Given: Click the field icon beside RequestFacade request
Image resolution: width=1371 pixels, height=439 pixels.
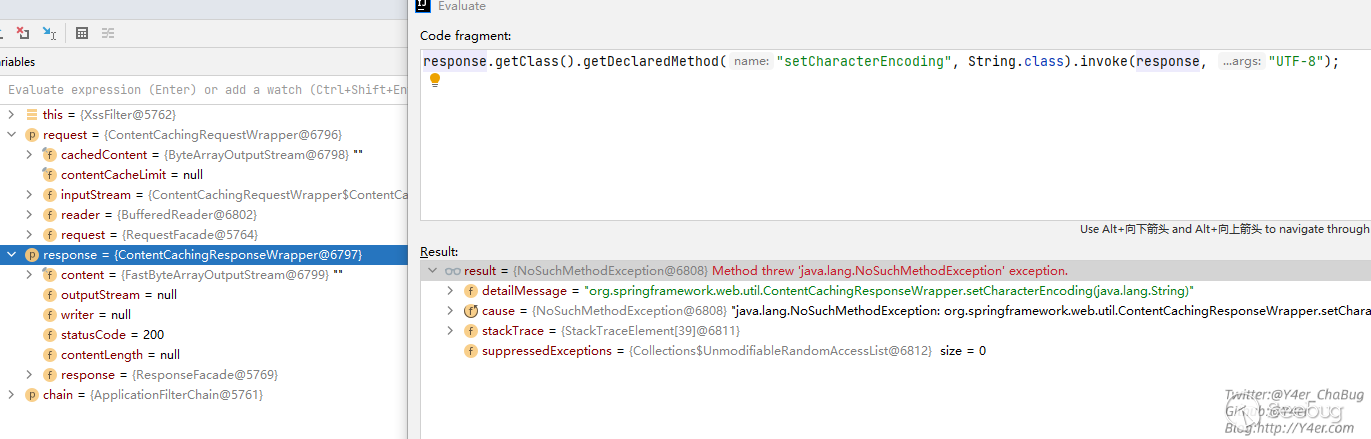Looking at the screenshot, I should (50, 235).
